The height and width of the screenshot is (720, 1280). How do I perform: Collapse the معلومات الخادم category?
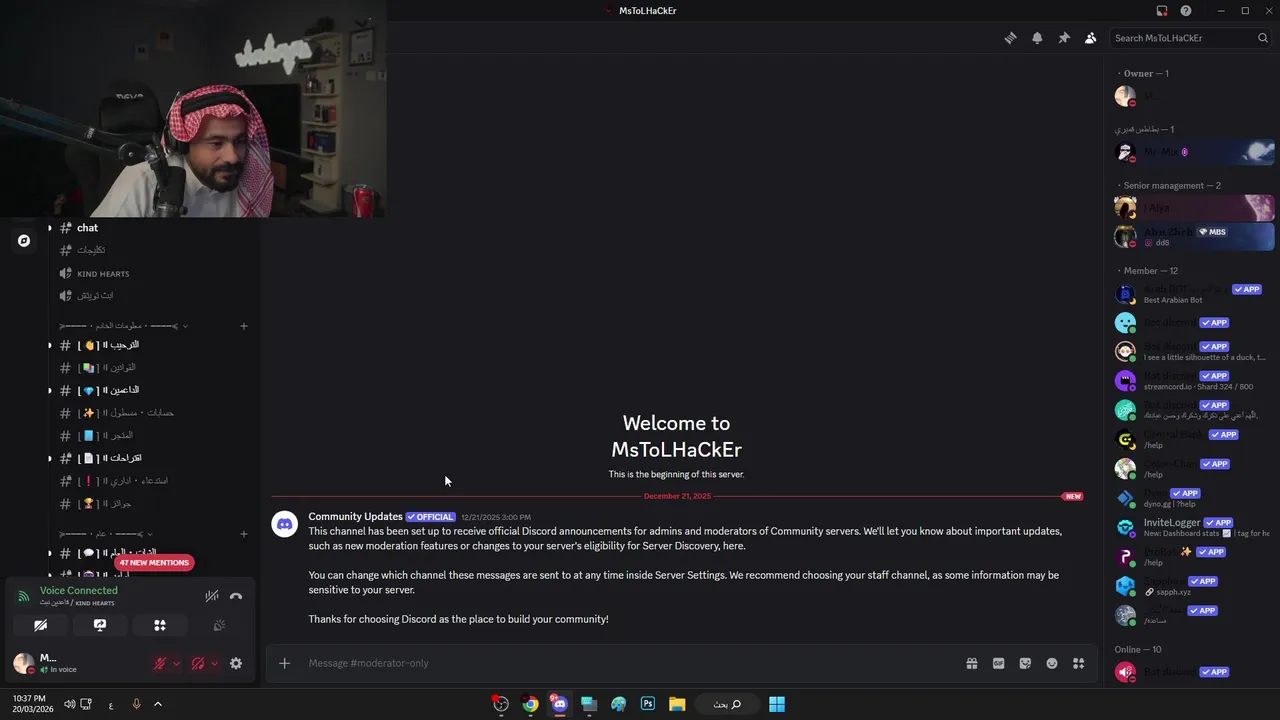click(x=123, y=326)
